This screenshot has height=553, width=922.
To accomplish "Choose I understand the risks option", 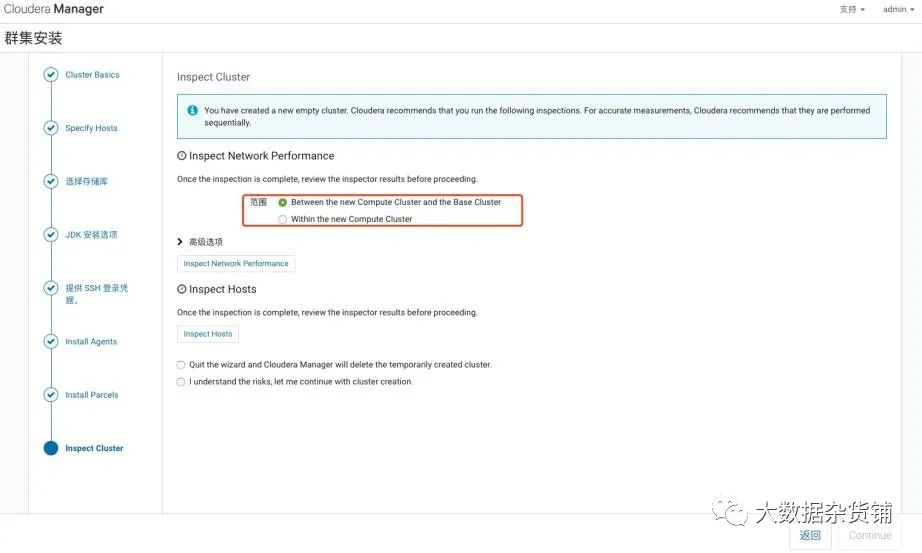I will 181,382.
